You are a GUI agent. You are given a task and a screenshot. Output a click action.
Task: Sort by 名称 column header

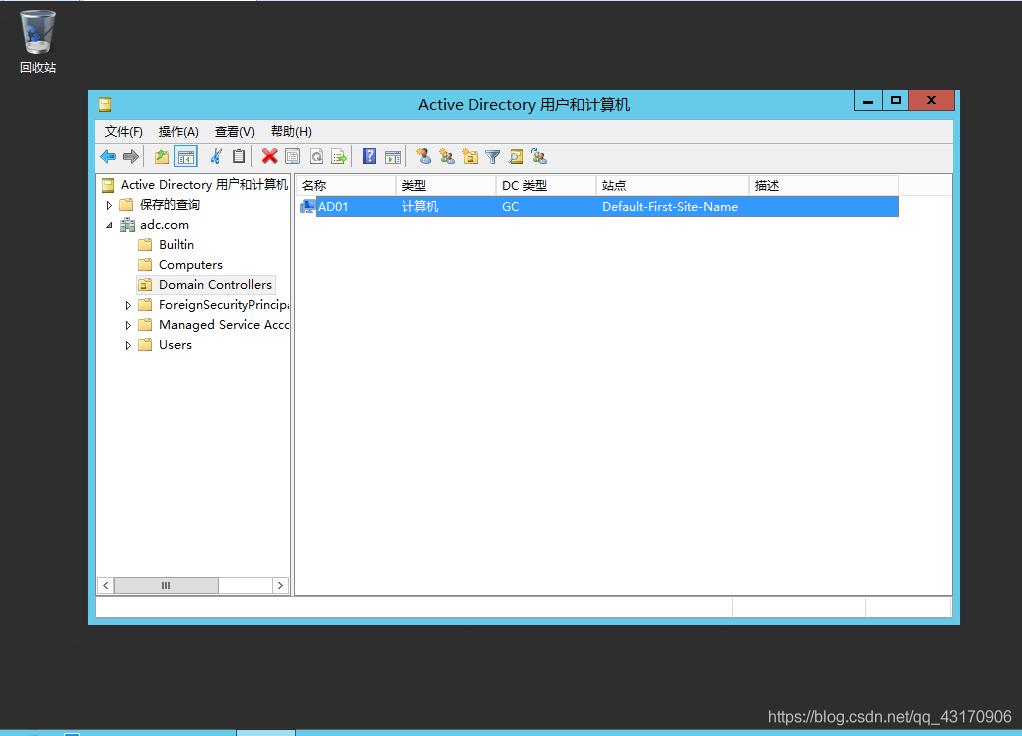(345, 185)
